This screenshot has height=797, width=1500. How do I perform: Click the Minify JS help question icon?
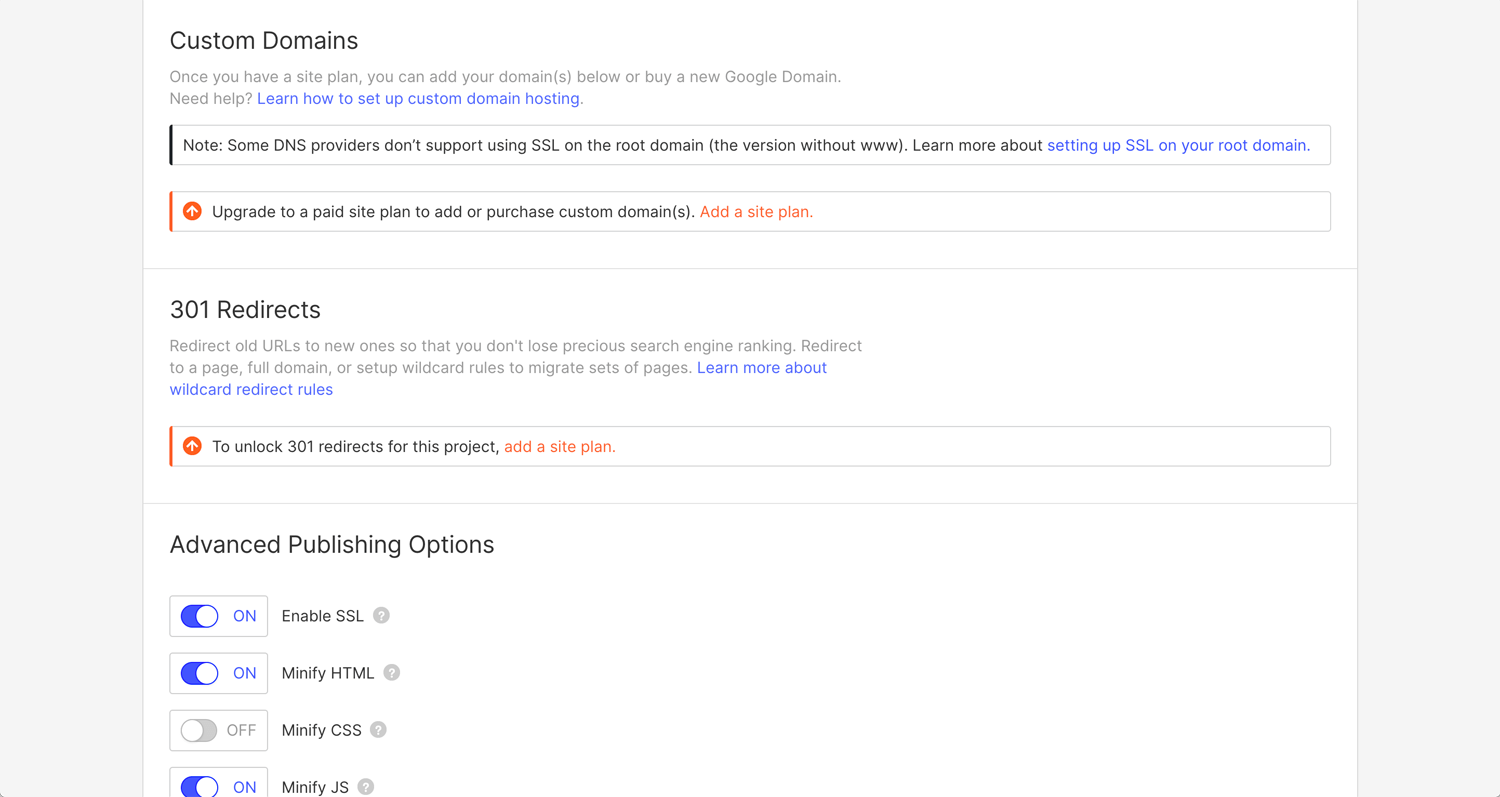click(366, 787)
